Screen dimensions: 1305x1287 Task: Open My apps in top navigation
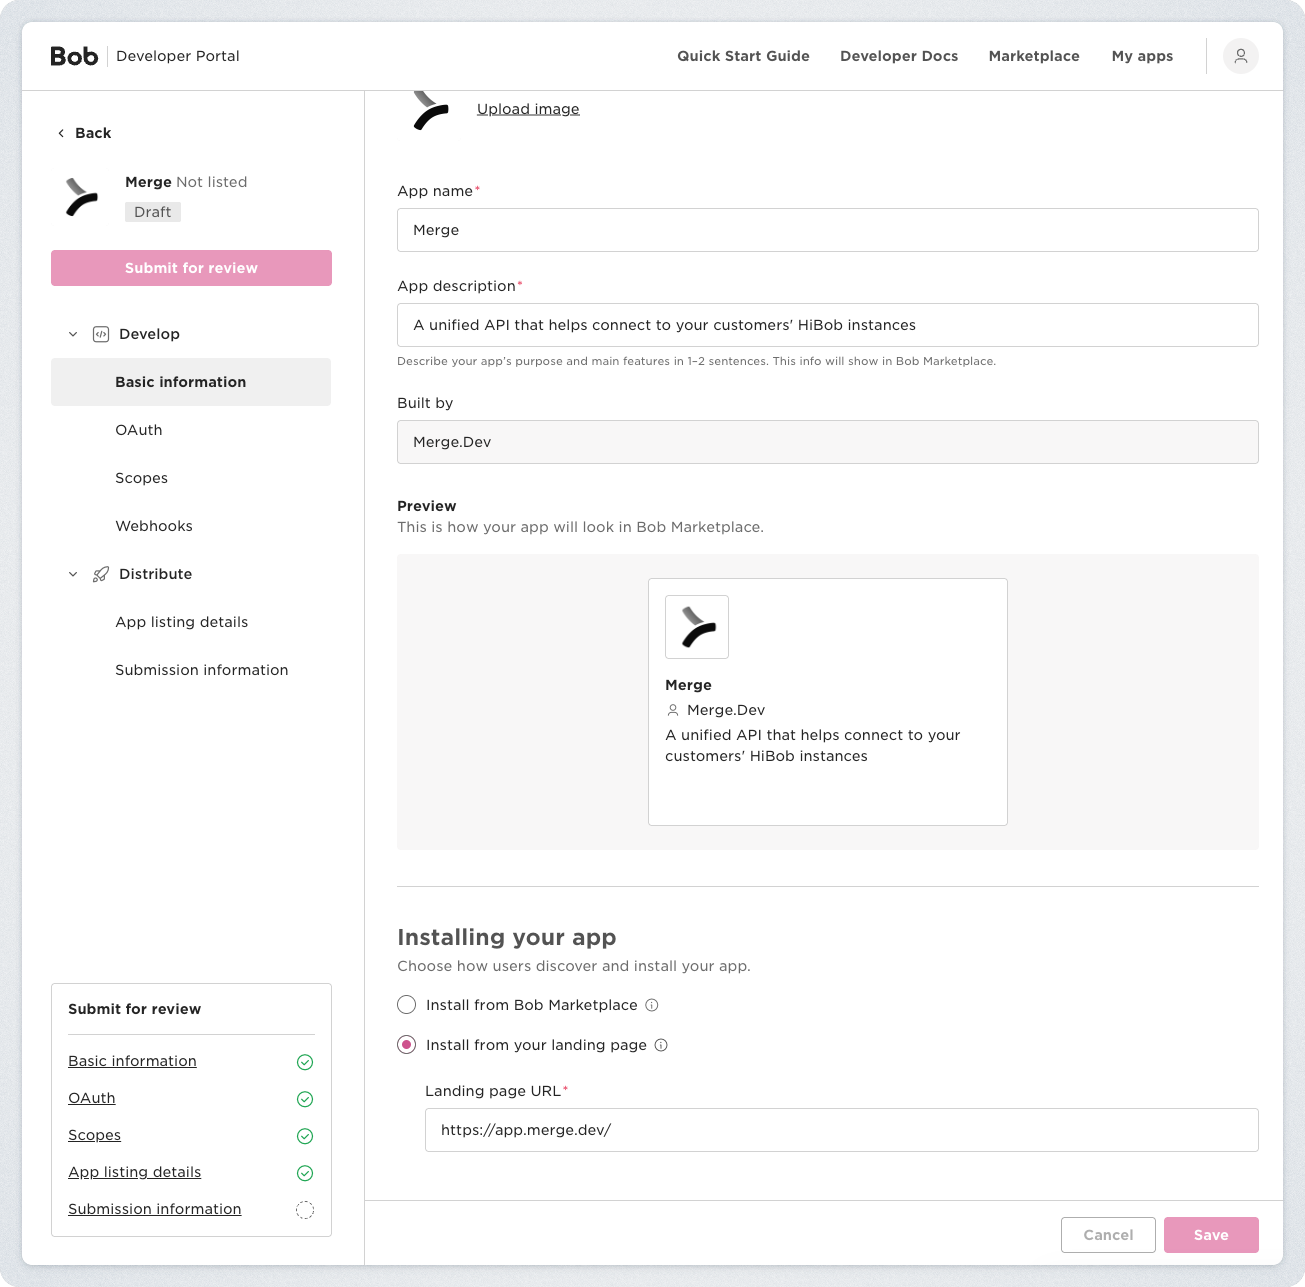coord(1142,56)
